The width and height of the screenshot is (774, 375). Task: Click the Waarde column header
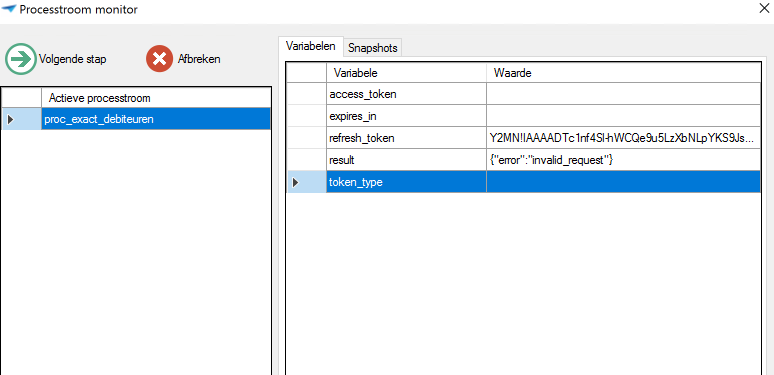[x=623, y=73]
